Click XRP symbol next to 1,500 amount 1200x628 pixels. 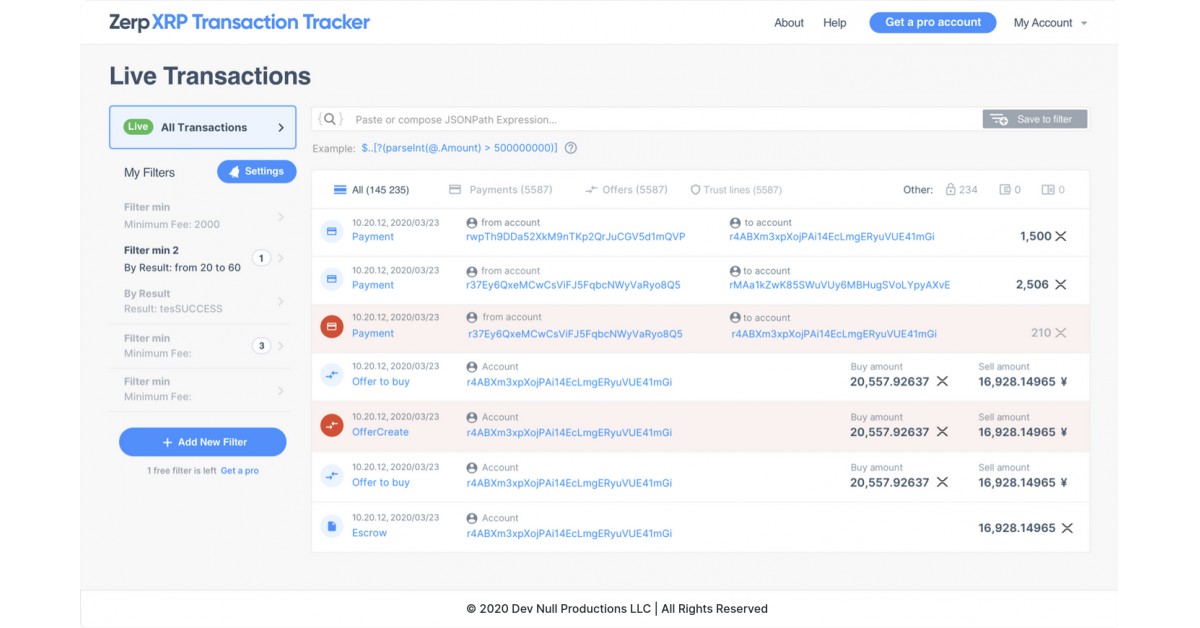coord(1061,236)
